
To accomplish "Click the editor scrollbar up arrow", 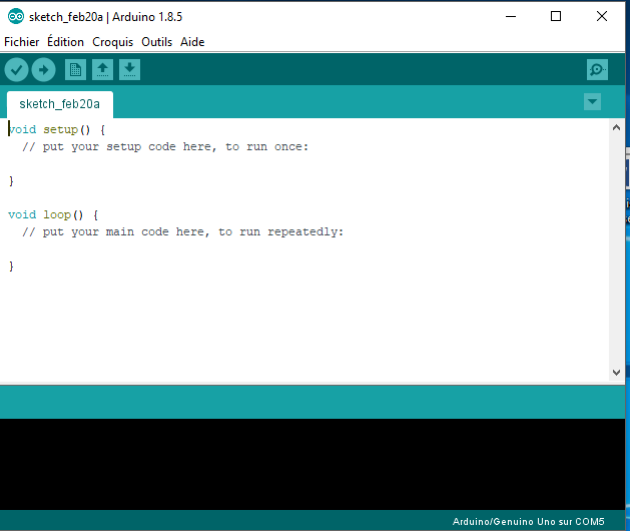I will tap(616, 128).
